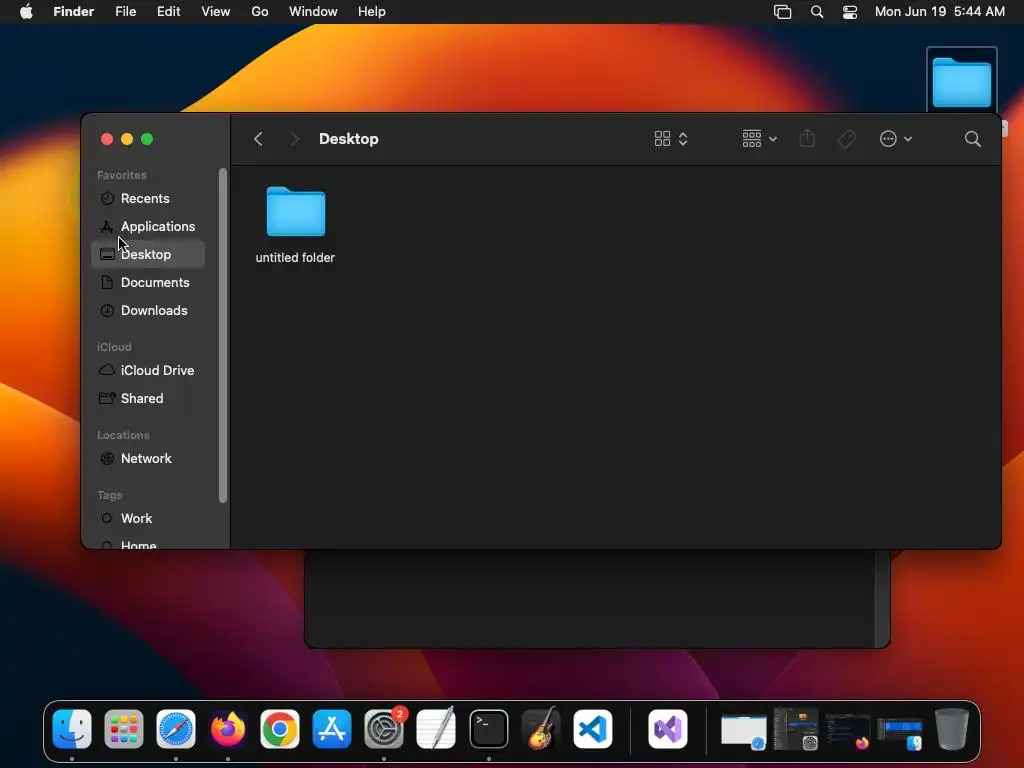Click the date and time in menu bar
Viewport: 1024px width, 768px height.
[940, 12]
